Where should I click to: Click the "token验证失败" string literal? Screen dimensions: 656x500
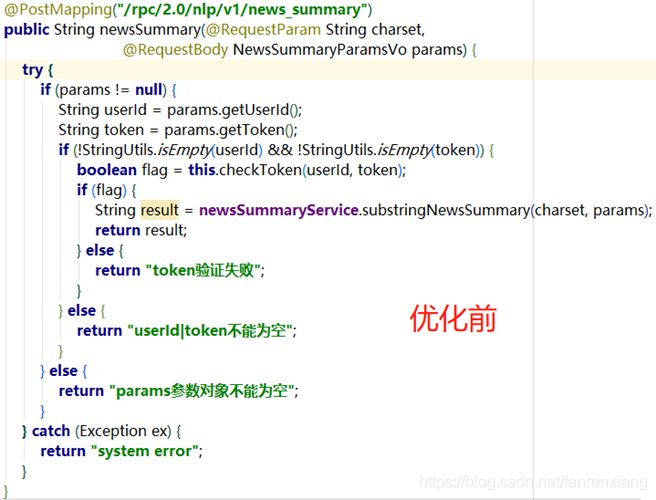pos(203,270)
